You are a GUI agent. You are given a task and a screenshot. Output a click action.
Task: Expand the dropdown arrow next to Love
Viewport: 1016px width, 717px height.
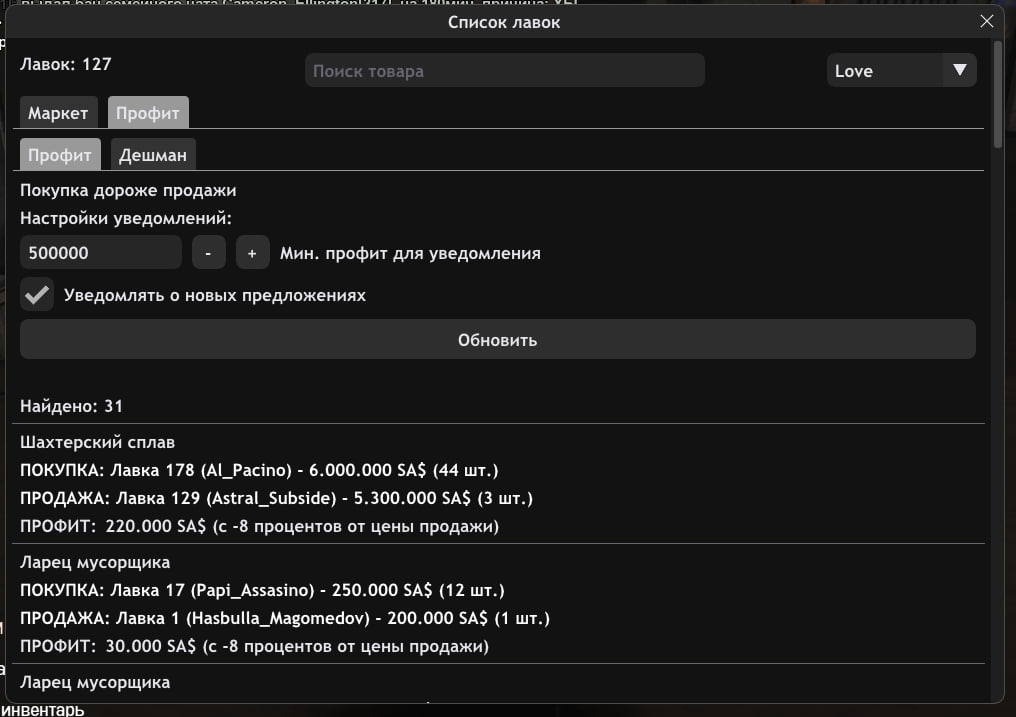pyautogui.click(x=960, y=70)
